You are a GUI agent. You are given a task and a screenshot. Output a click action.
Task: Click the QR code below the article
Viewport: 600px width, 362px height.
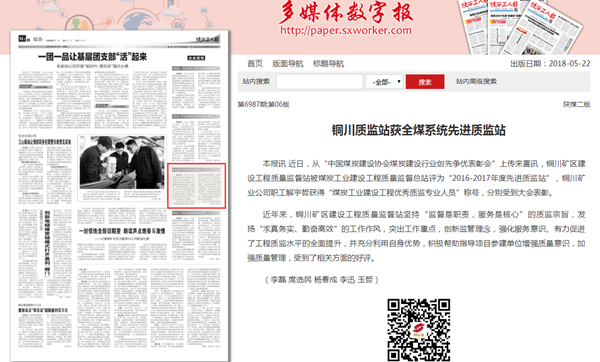(x=418, y=330)
